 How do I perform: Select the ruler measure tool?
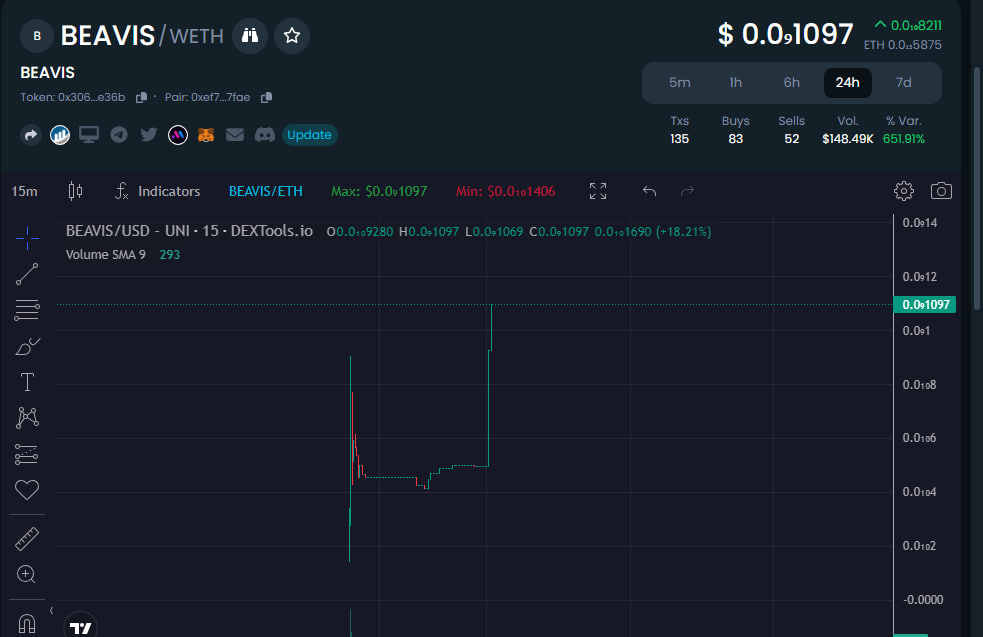(x=27, y=539)
